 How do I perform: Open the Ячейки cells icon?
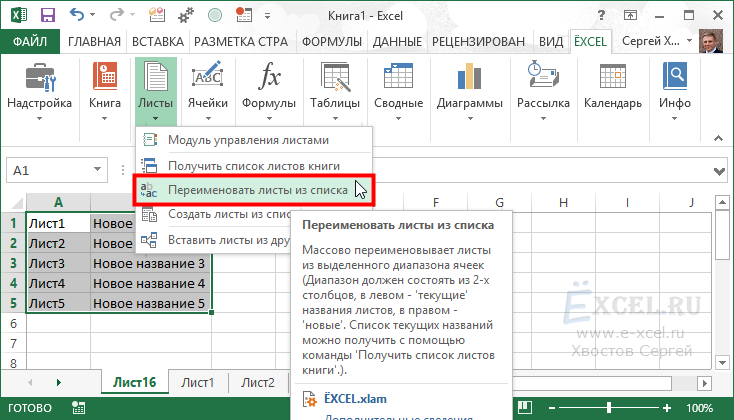click(207, 75)
